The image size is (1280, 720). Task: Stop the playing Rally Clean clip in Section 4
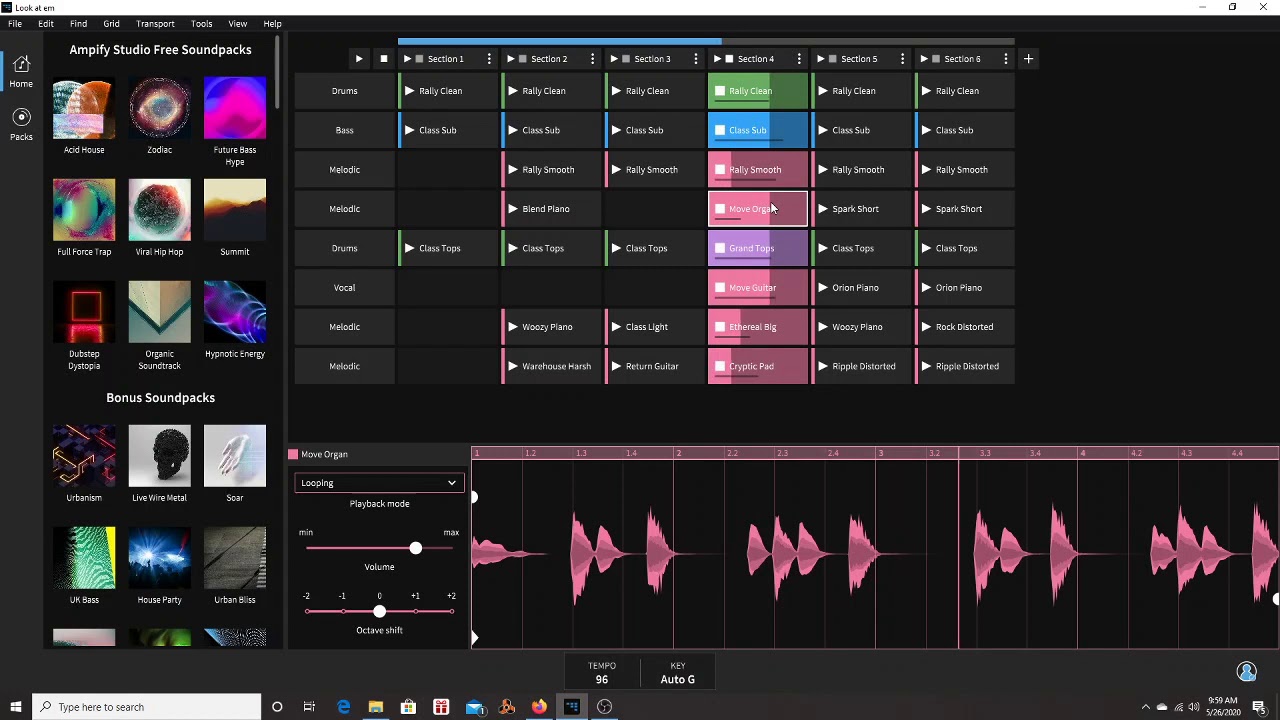click(x=720, y=91)
